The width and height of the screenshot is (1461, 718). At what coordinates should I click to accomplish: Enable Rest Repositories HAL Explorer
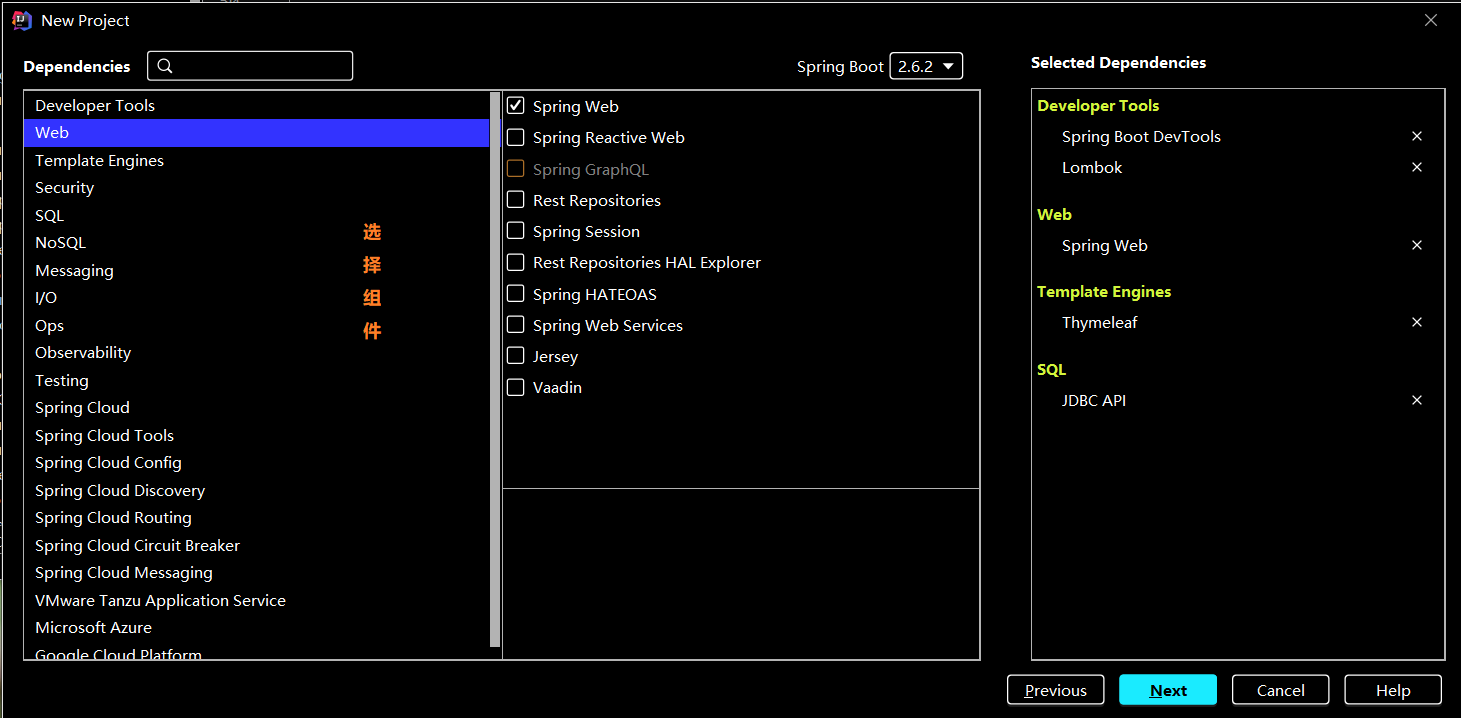click(x=516, y=262)
